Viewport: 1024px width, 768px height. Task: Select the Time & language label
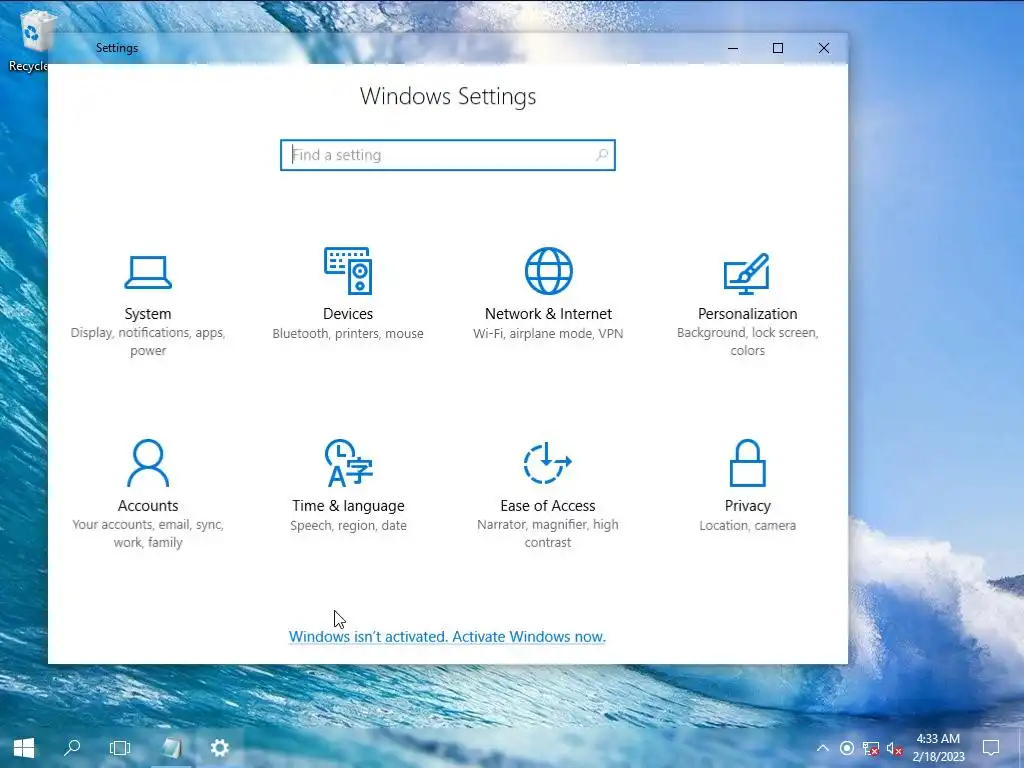(348, 505)
